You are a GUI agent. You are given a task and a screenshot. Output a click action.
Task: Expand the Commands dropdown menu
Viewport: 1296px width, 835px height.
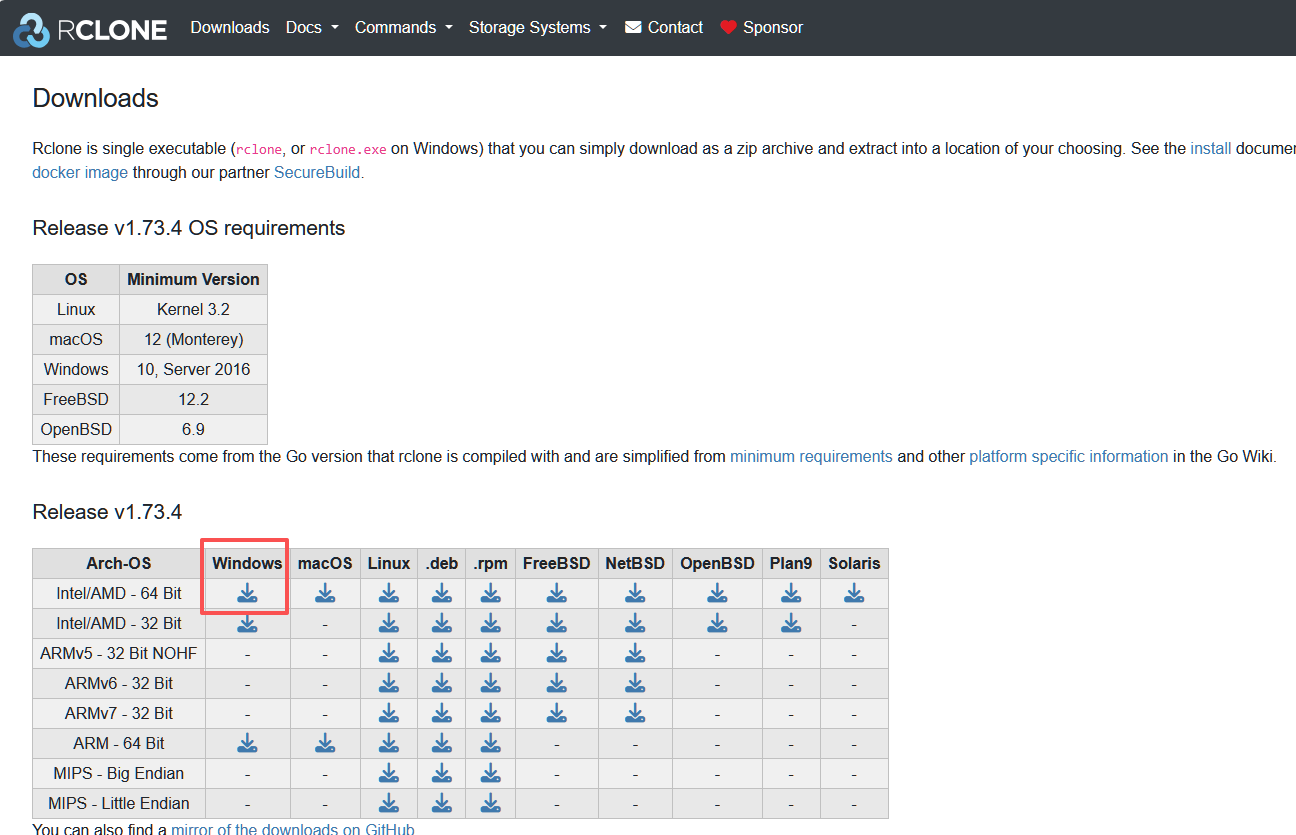404,28
